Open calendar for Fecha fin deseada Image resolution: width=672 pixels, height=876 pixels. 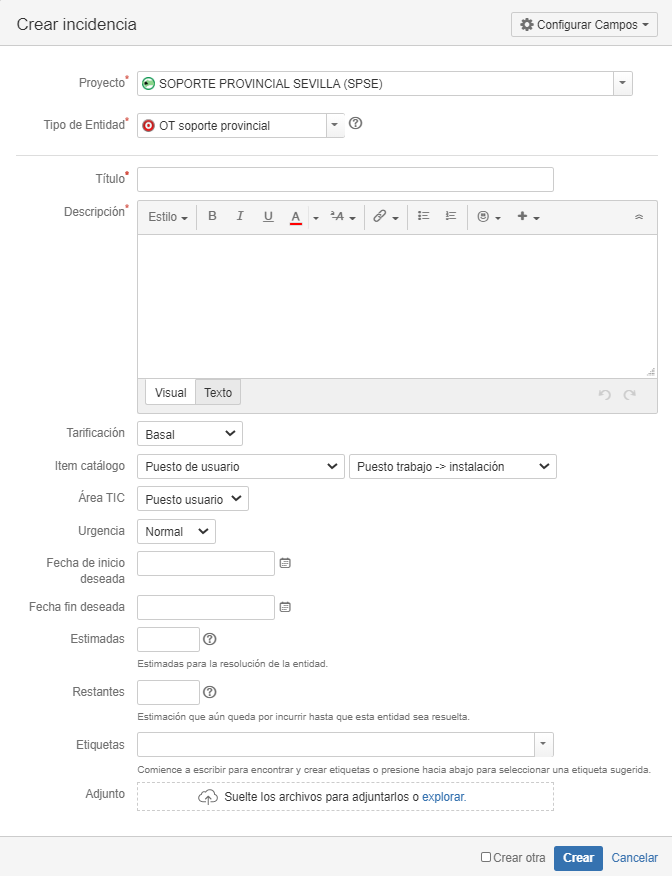pyautogui.click(x=285, y=607)
